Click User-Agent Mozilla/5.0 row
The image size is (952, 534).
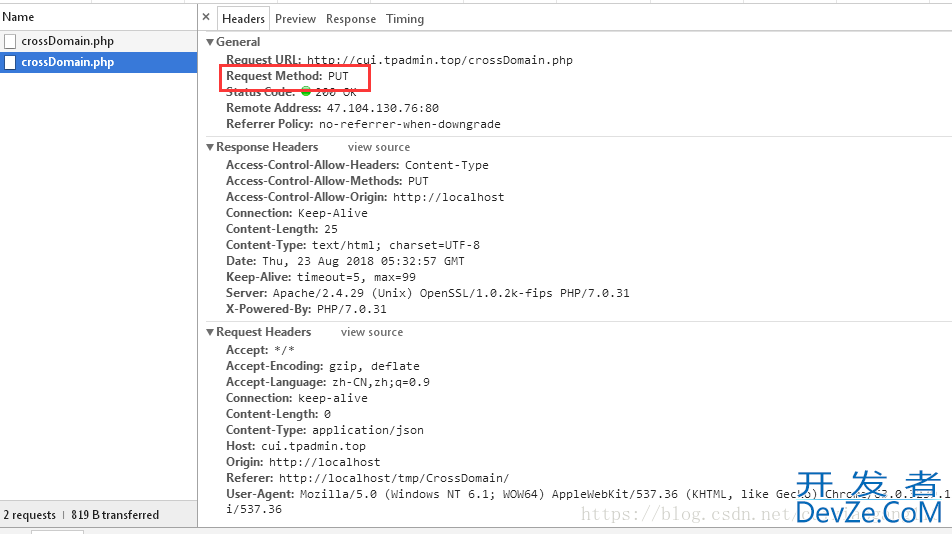point(588,501)
